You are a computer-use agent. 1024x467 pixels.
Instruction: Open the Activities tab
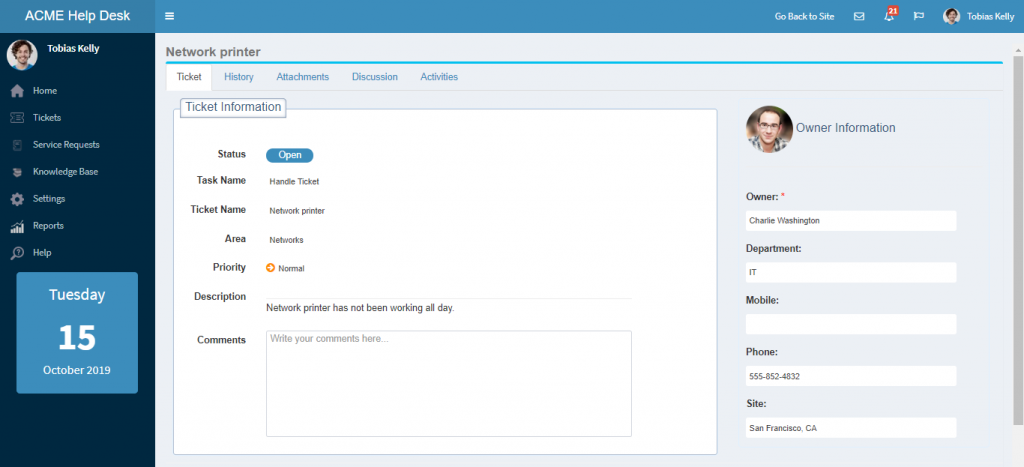(439, 76)
